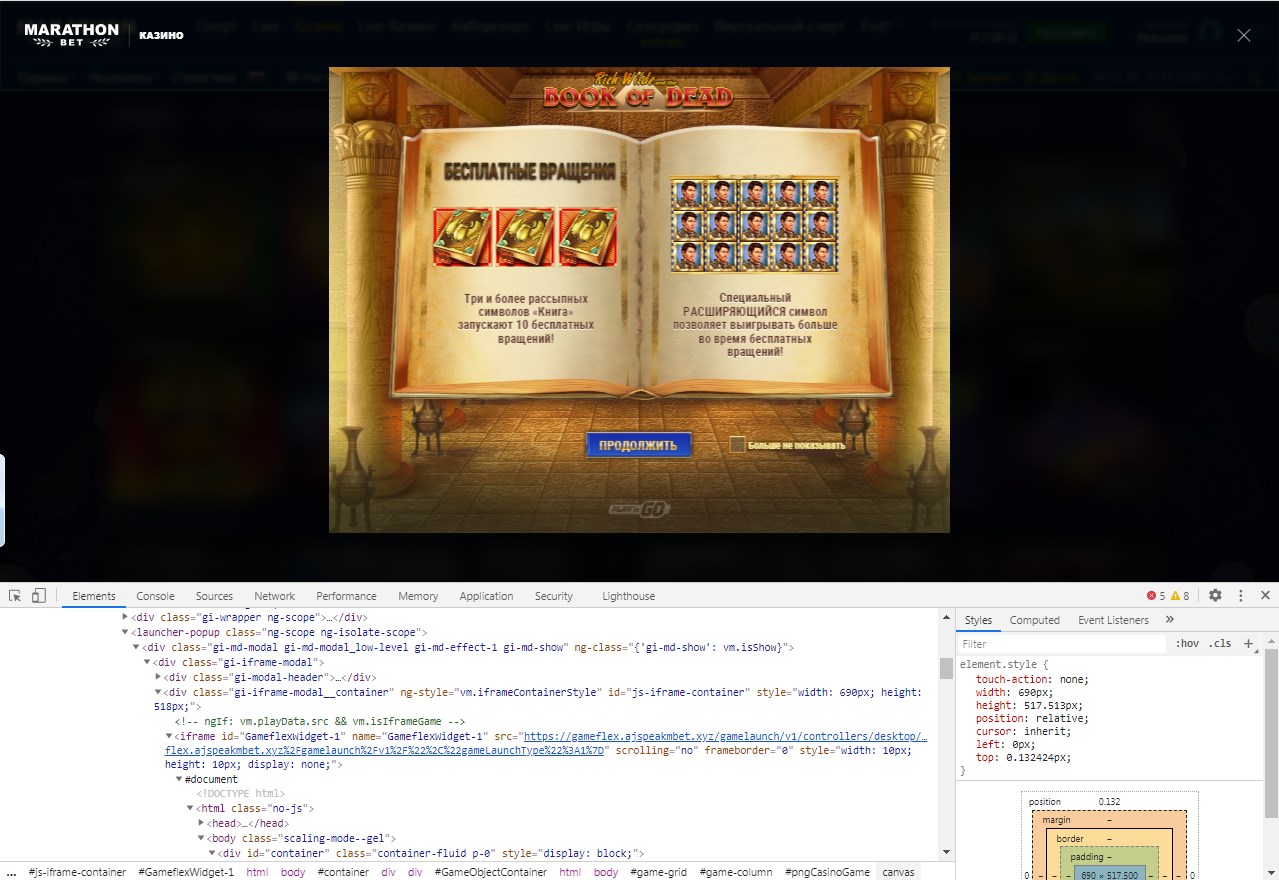This screenshot has width=1279, height=880.
Task: Select #pngCasinoGame breadcrumb
Action: 827,872
